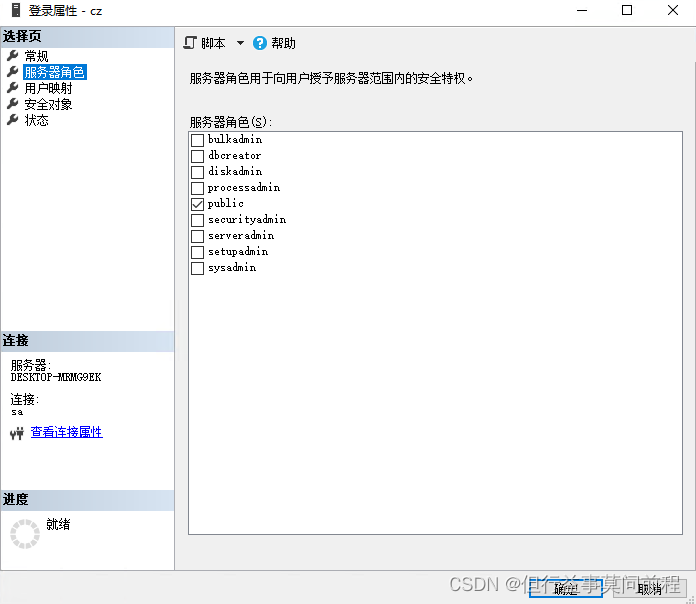This screenshot has width=696, height=604.
Task: Select the serveradmin role name
Action: click(241, 236)
